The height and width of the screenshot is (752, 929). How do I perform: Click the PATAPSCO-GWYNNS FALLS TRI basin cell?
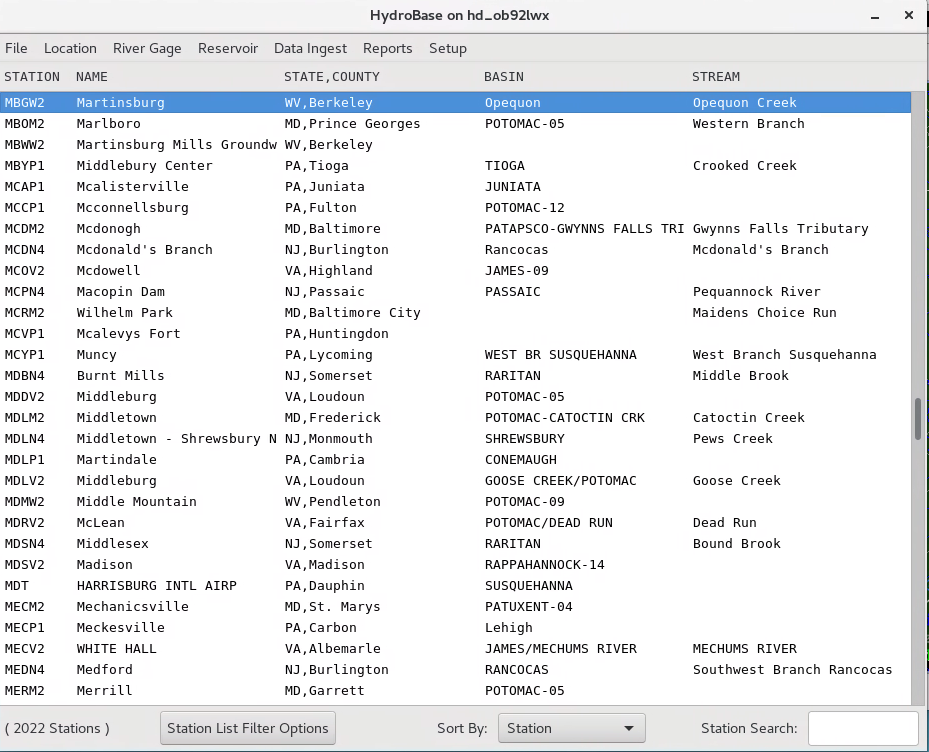click(x=584, y=229)
